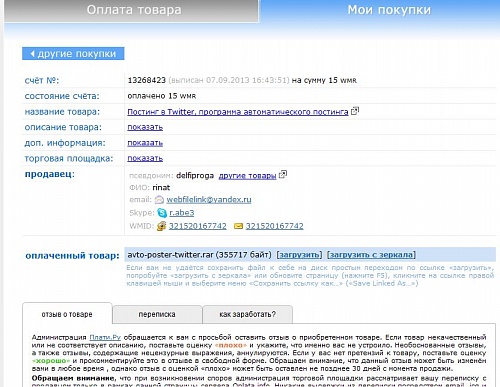500x387 pixels.
Task: Download via загрузить с зеркала link
Action: 371,255
